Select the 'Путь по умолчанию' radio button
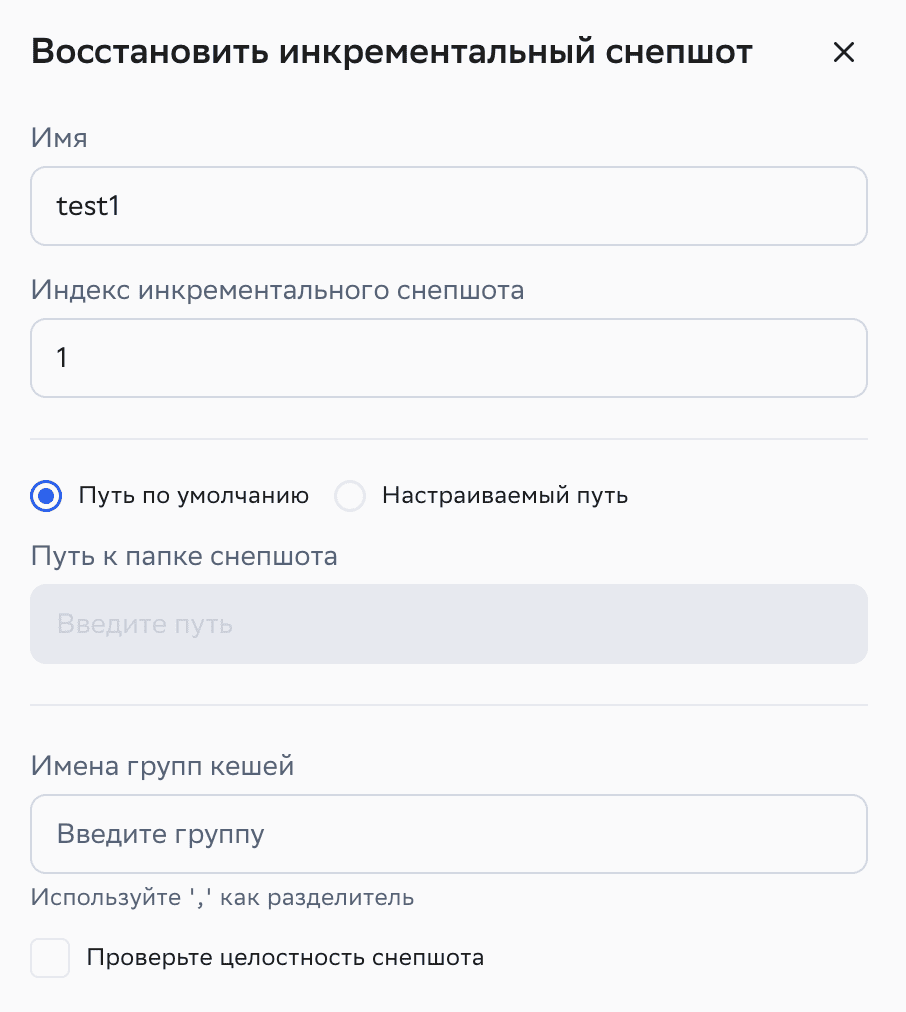Screen dimensions: 906x1012 (x=46, y=496)
